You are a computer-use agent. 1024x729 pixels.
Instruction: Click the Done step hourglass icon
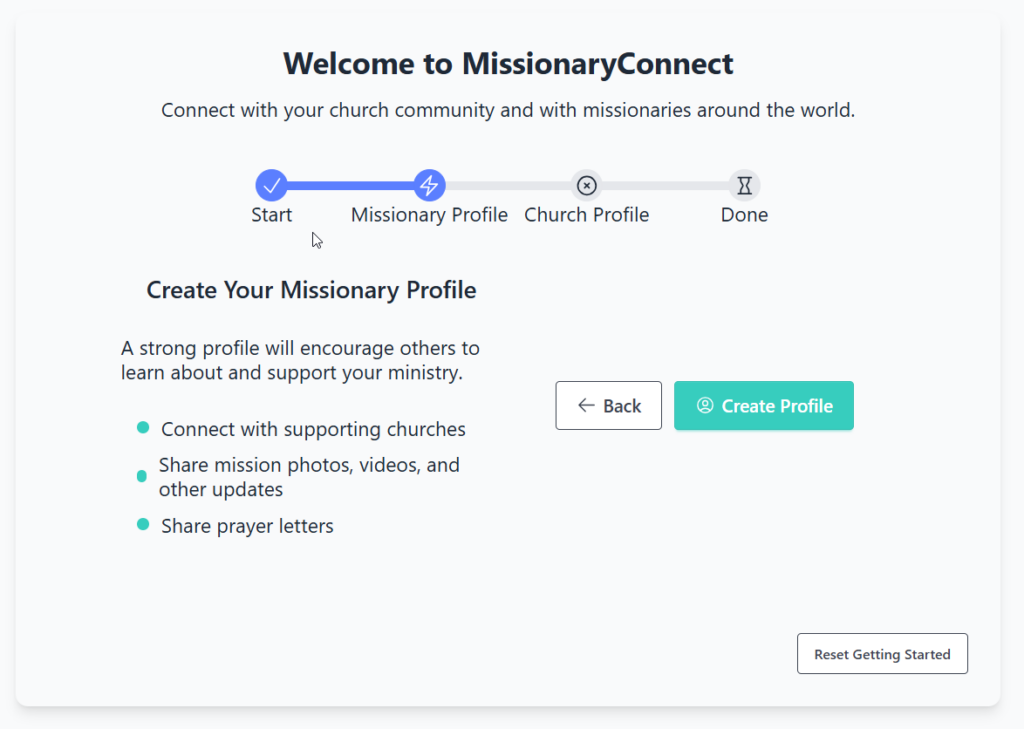(x=744, y=185)
